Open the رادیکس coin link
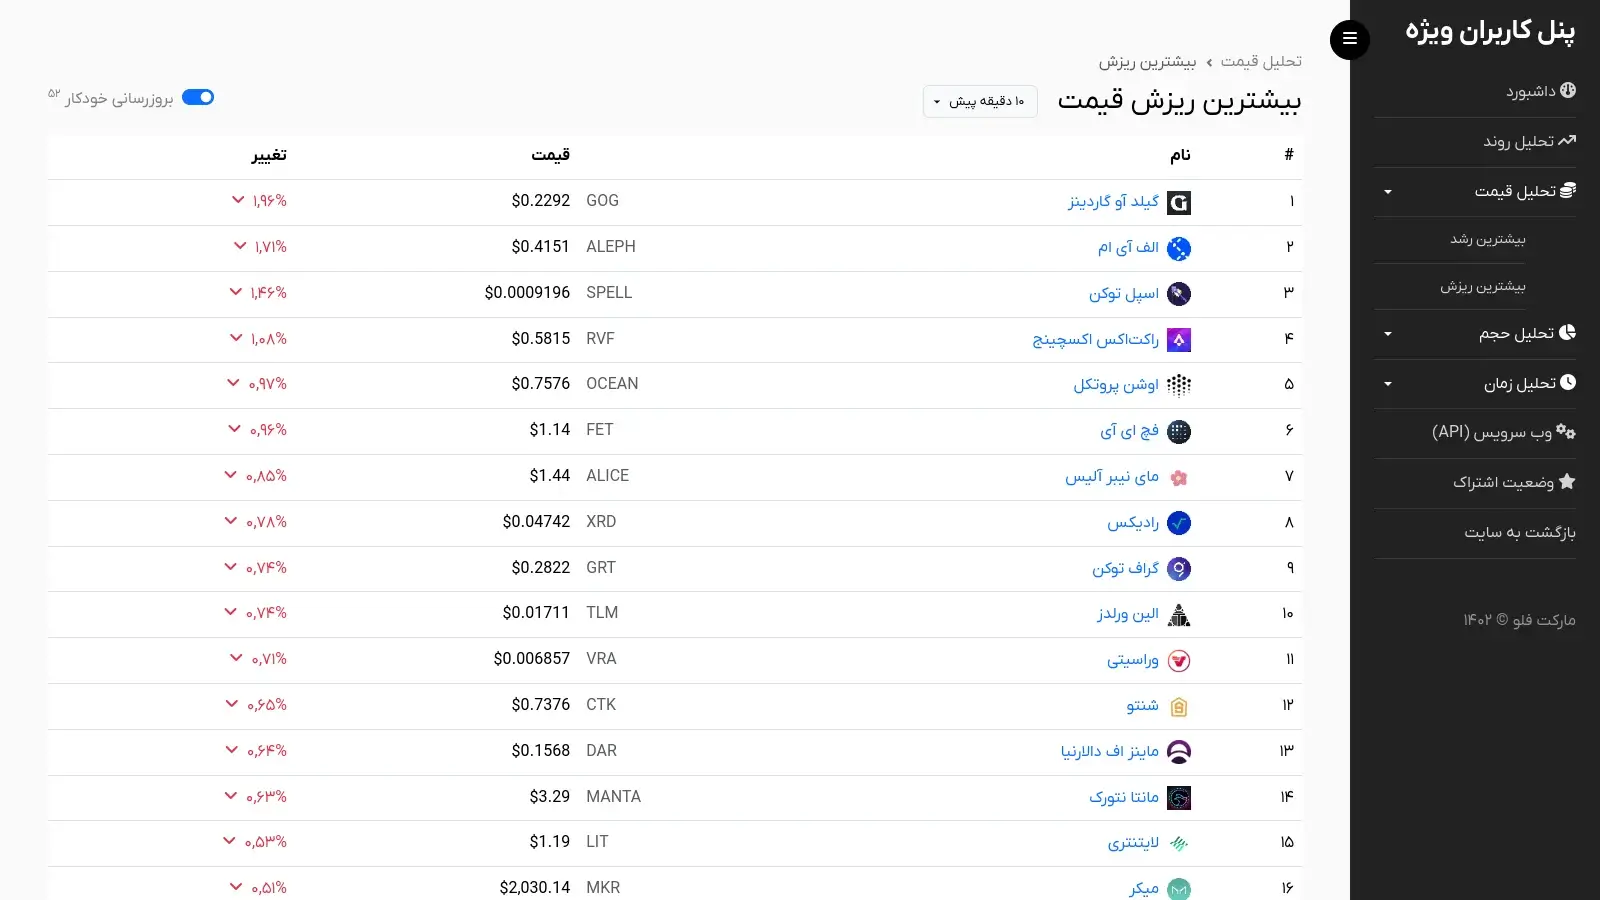Screen dimensions: 1600x900 coord(1133,523)
